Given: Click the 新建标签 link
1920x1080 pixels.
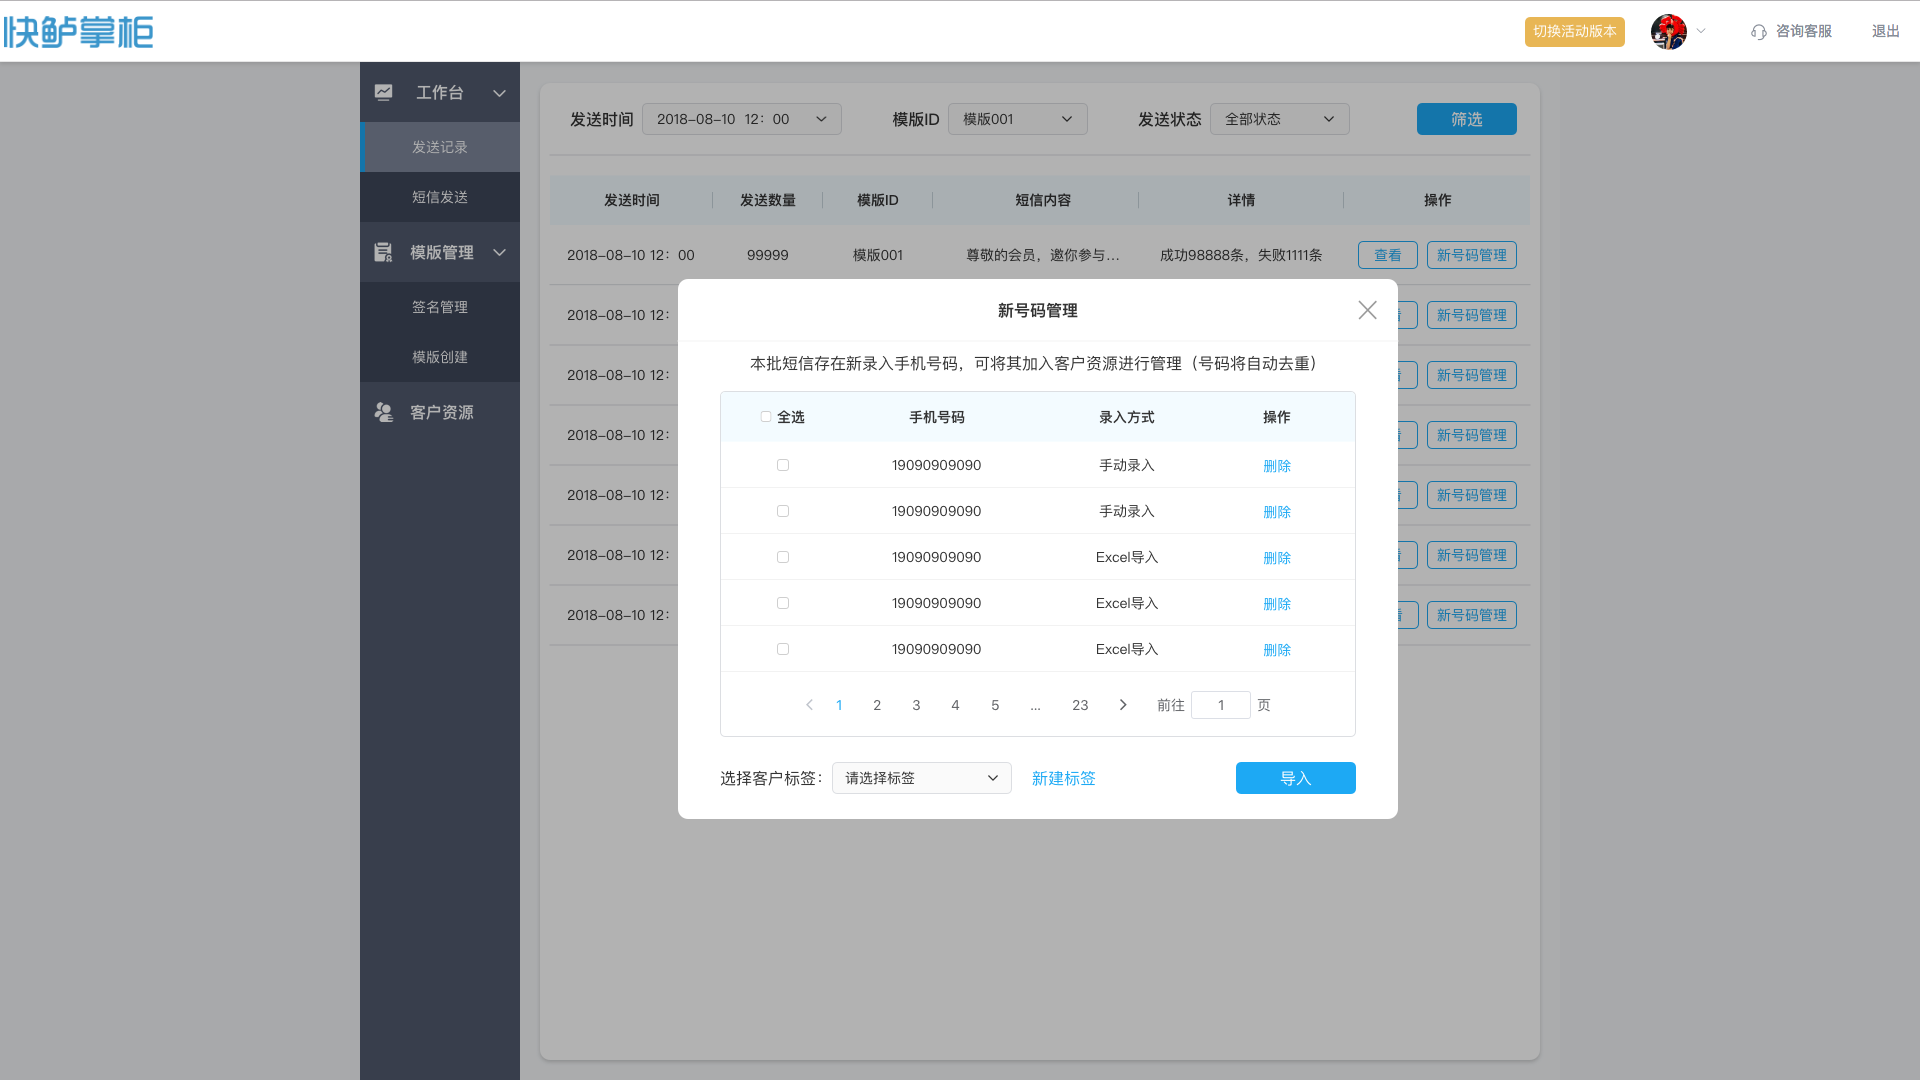Looking at the screenshot, I should pos(1063,778).
